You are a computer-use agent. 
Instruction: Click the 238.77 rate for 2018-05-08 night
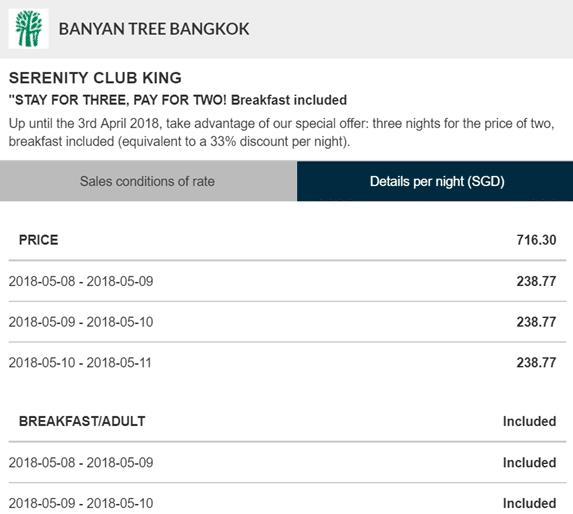(536, 281)
